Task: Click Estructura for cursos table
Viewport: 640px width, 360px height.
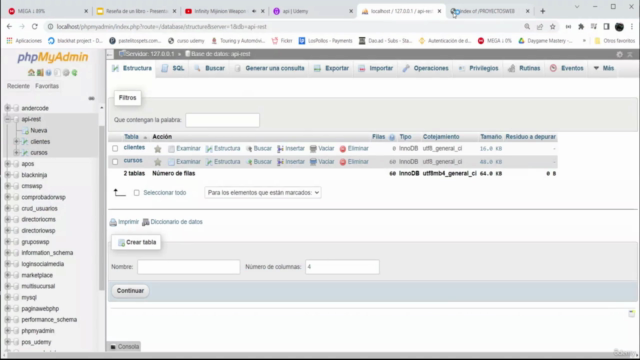Action: click(223, 162)
